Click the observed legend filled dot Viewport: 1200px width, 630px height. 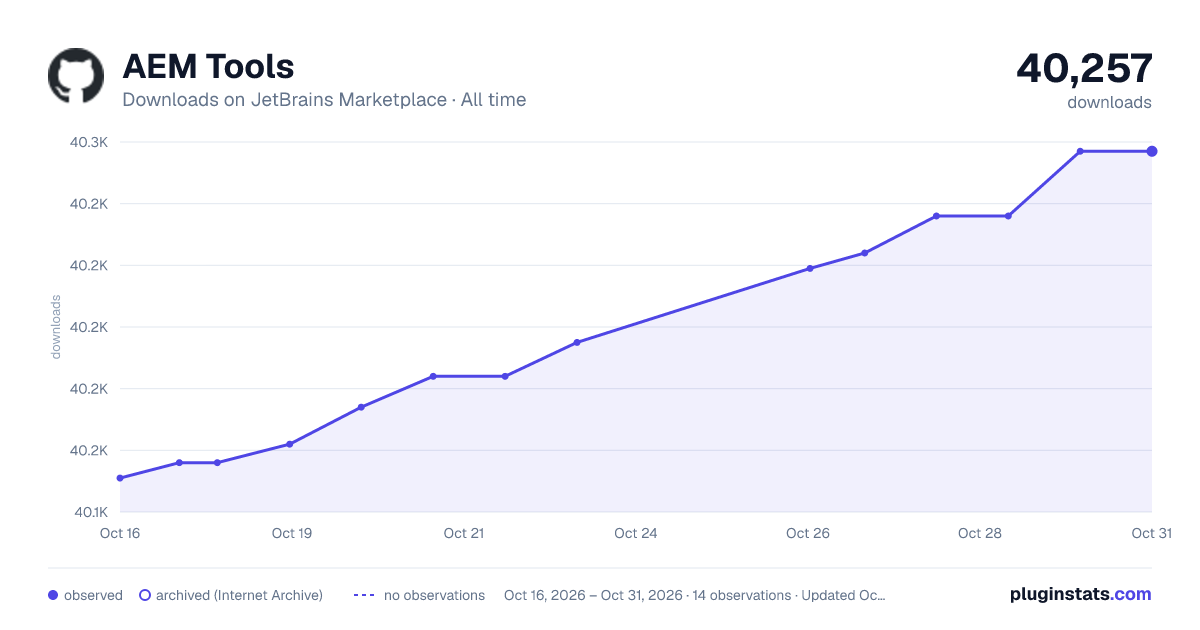[x=53, y=595]
